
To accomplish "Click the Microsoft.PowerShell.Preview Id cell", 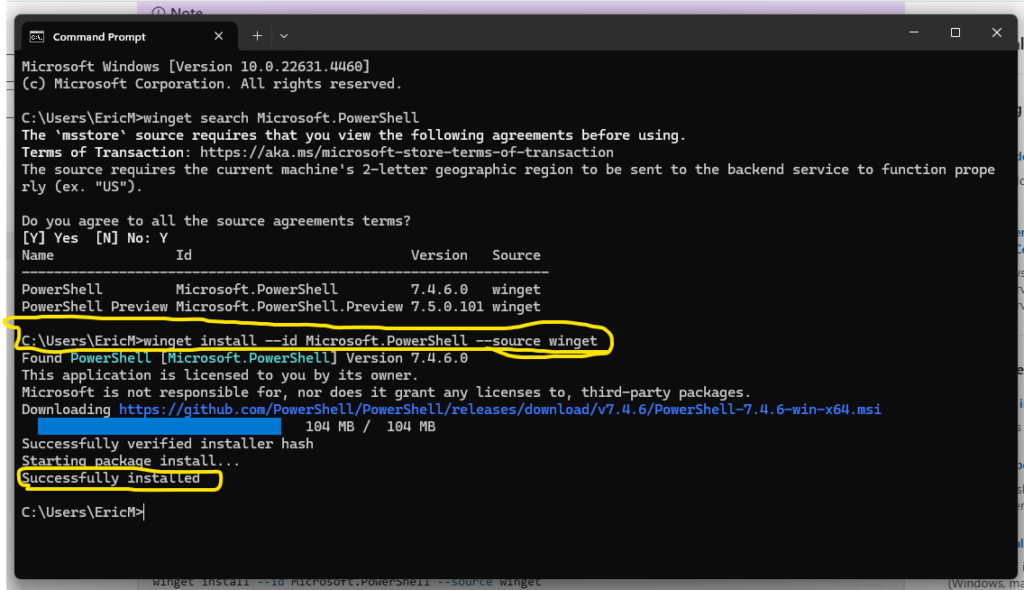I will 289,306.
